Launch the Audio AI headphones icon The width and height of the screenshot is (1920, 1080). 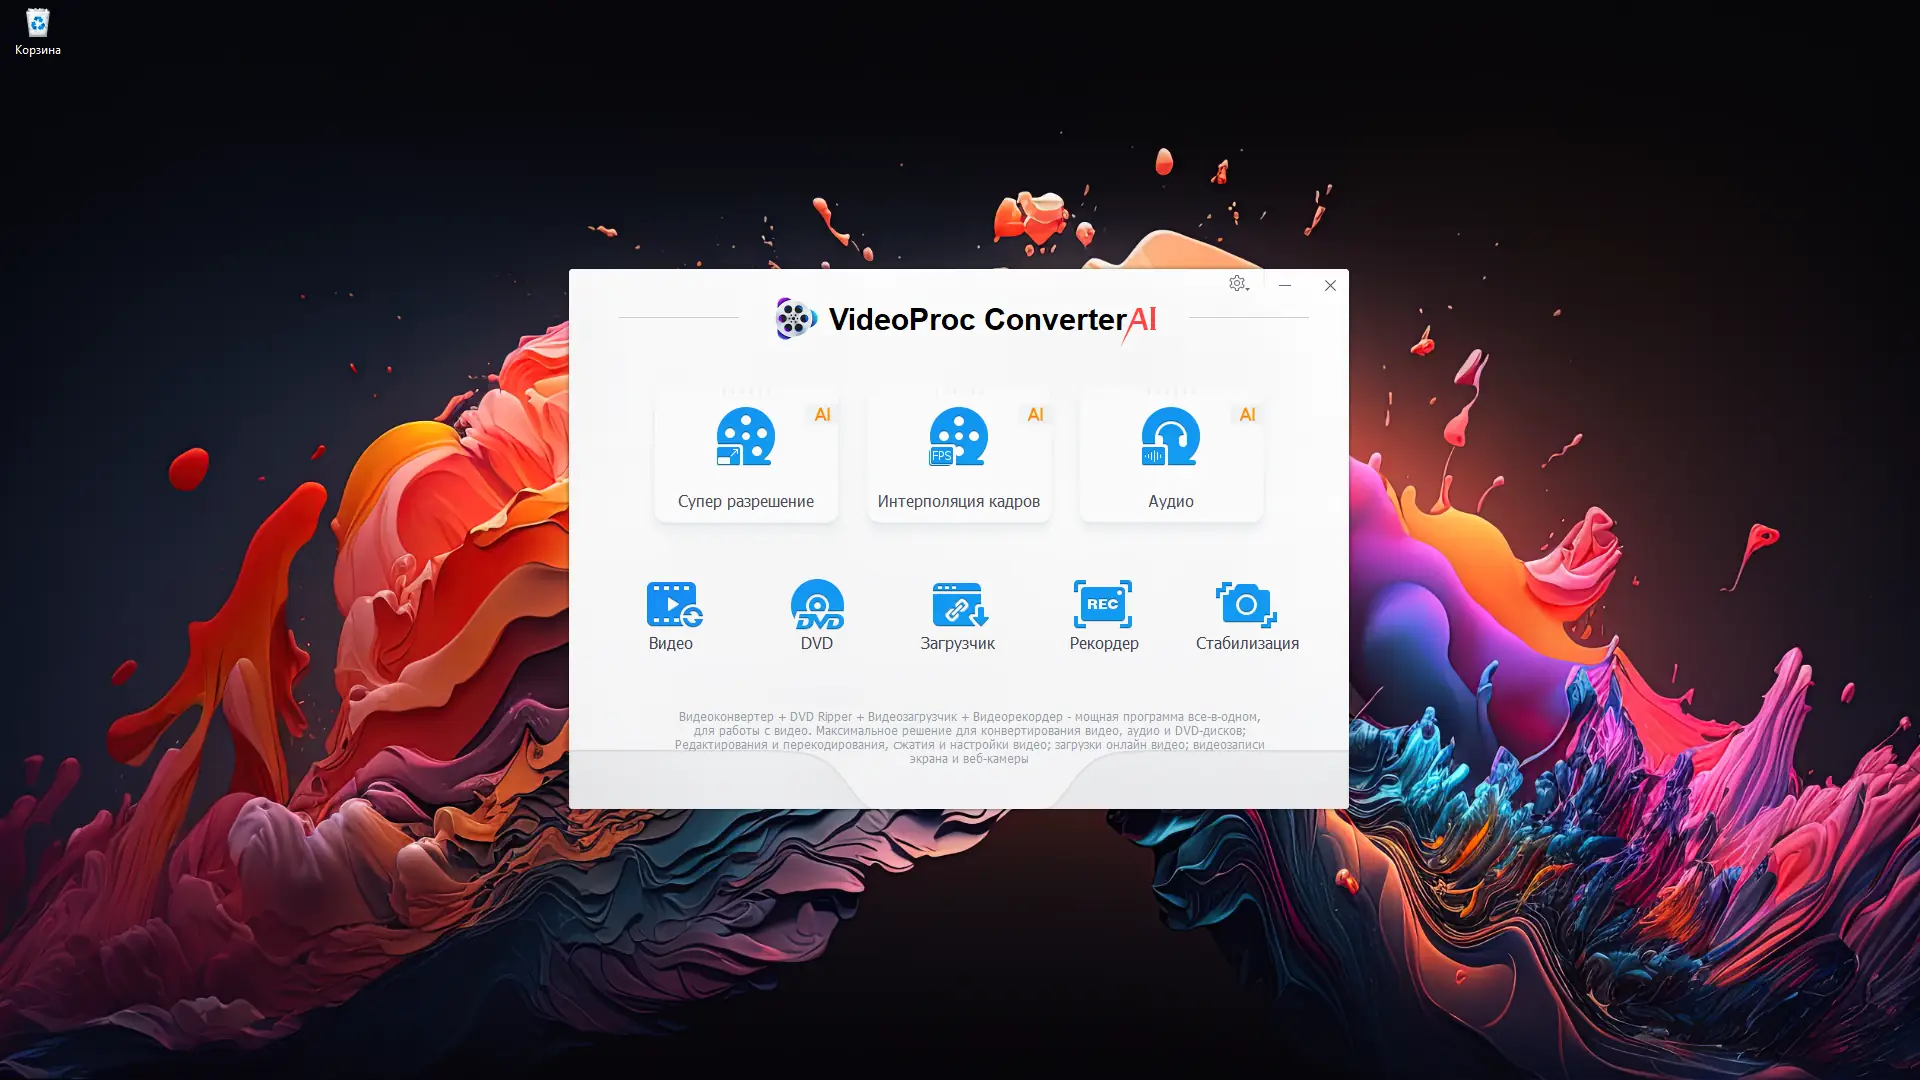point(1170,437)
